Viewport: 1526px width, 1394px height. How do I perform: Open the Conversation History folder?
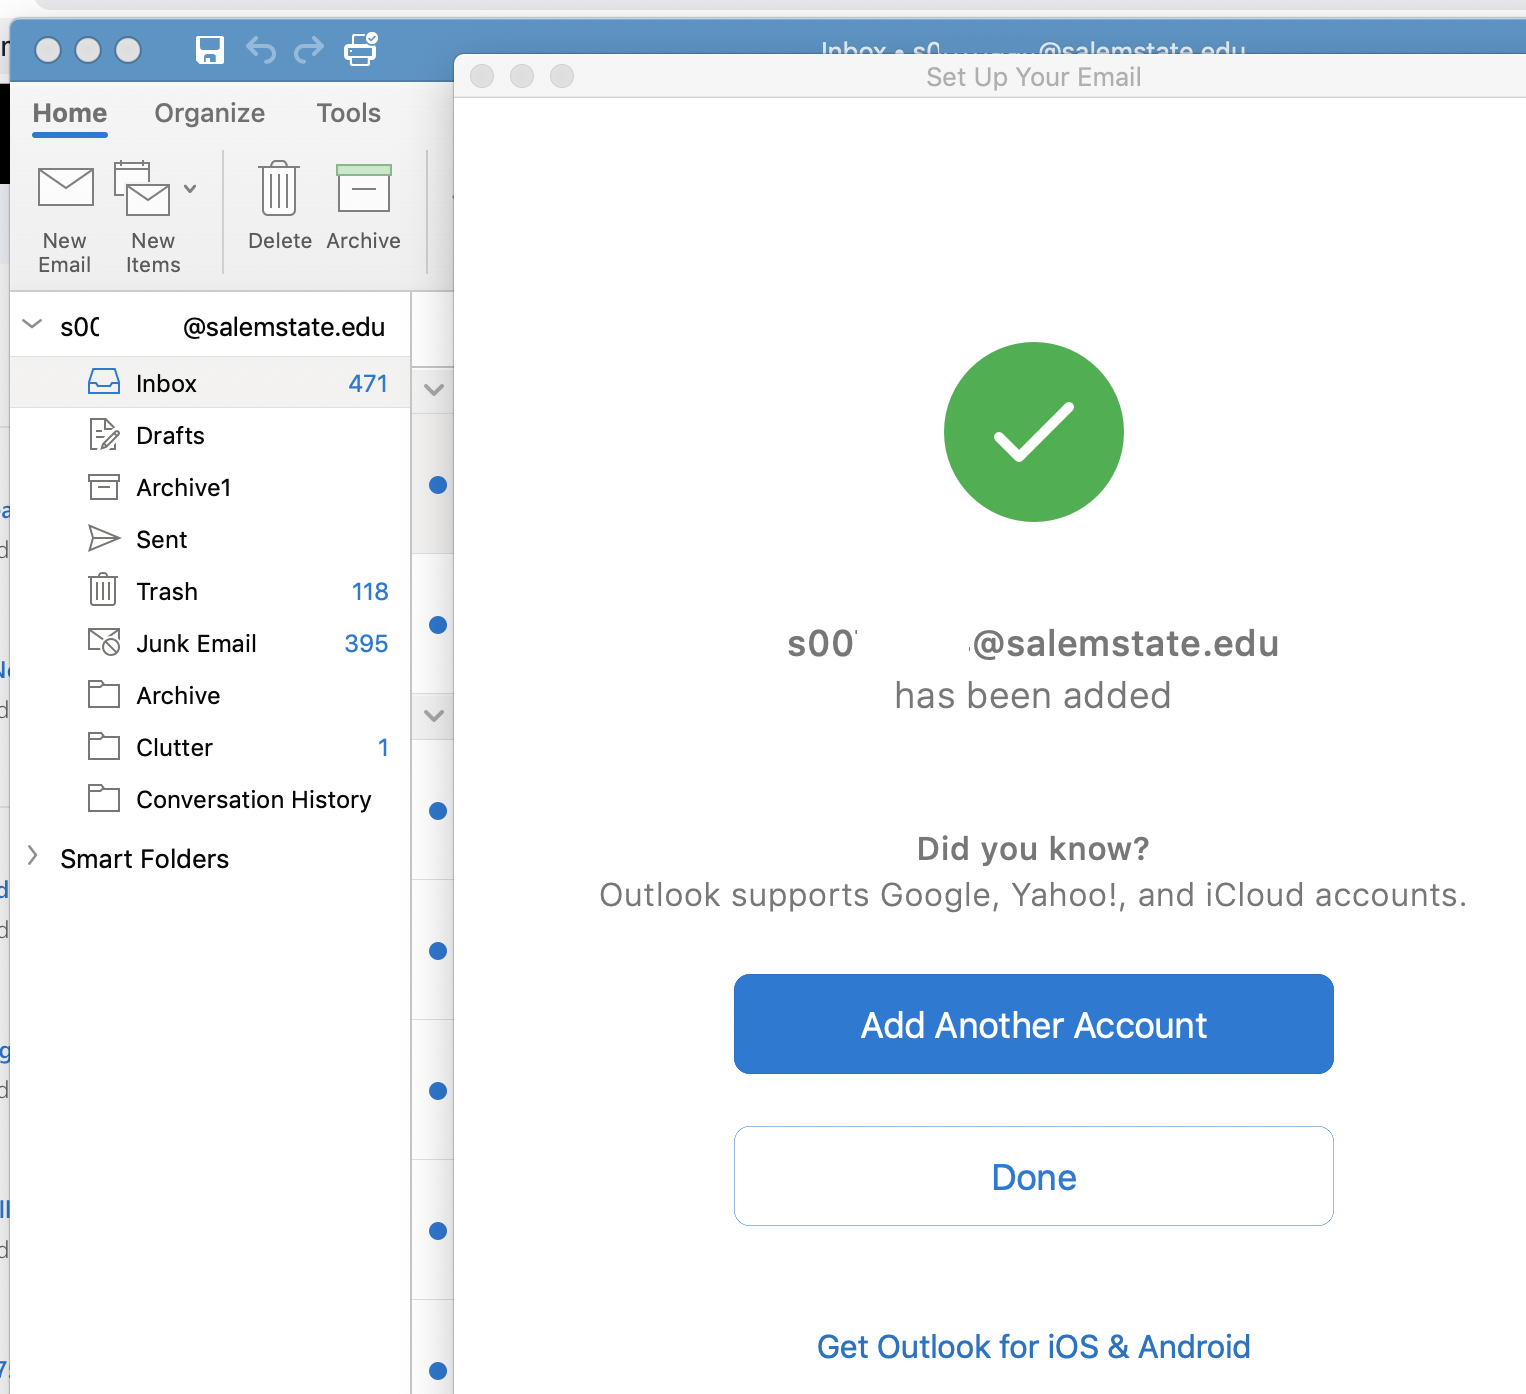click(x=210, y=799)
